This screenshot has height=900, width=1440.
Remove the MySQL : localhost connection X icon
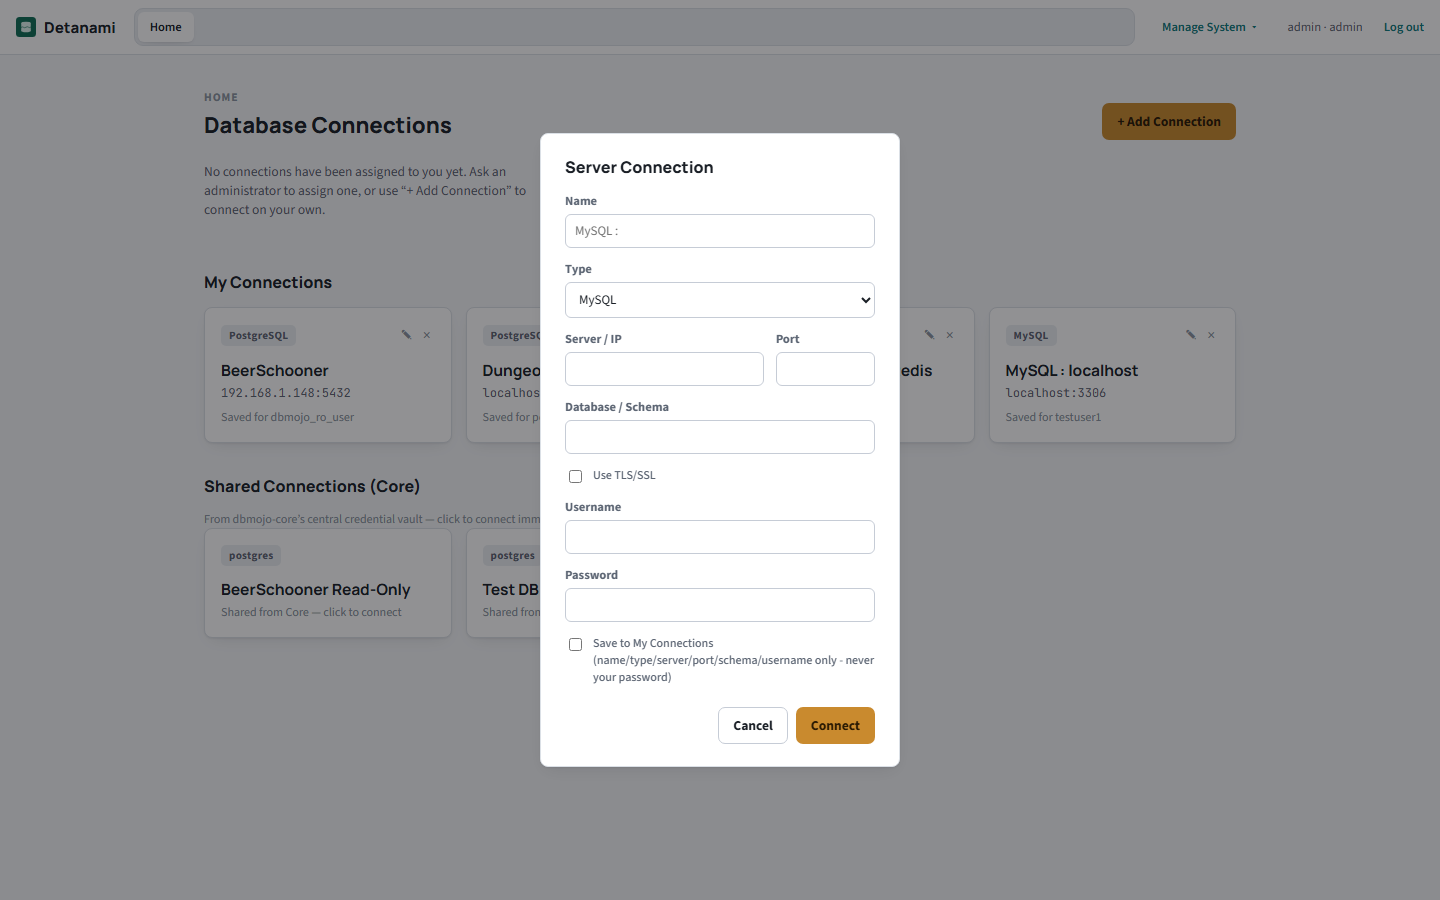pos(1211,335)
